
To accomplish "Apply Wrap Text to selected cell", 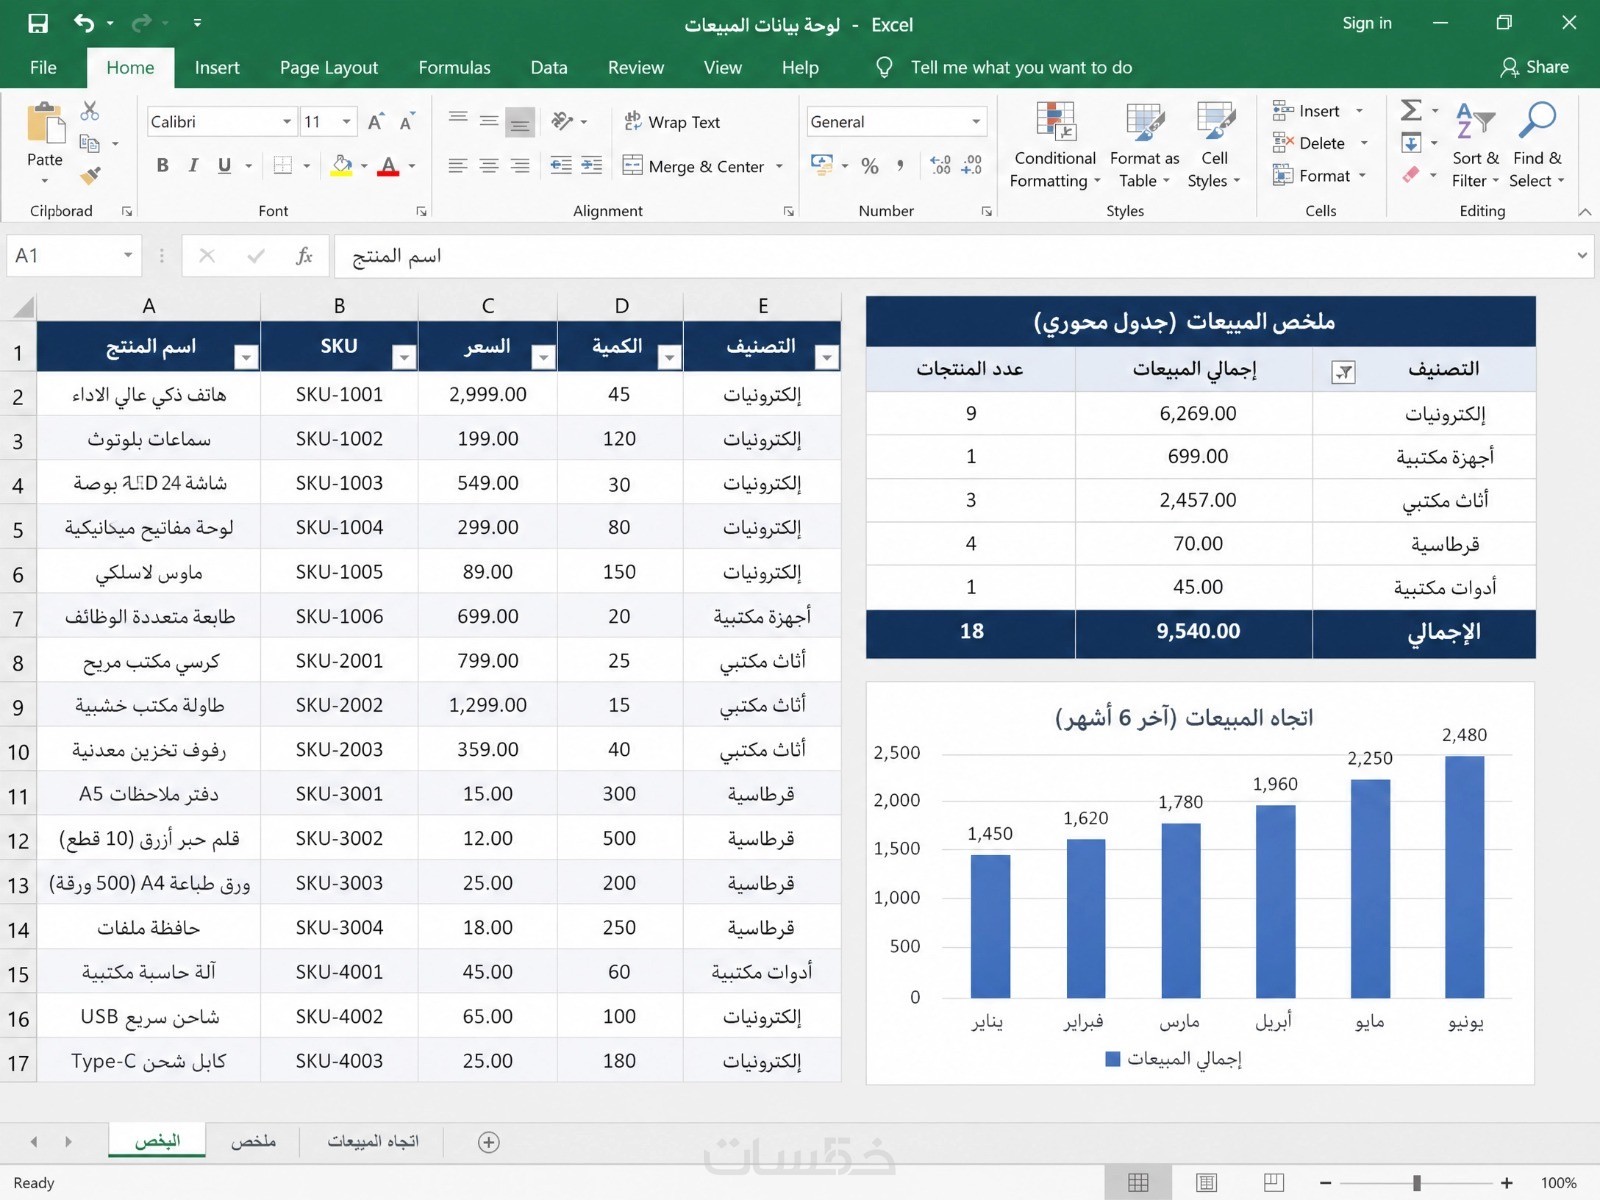I will pos(672,122).
